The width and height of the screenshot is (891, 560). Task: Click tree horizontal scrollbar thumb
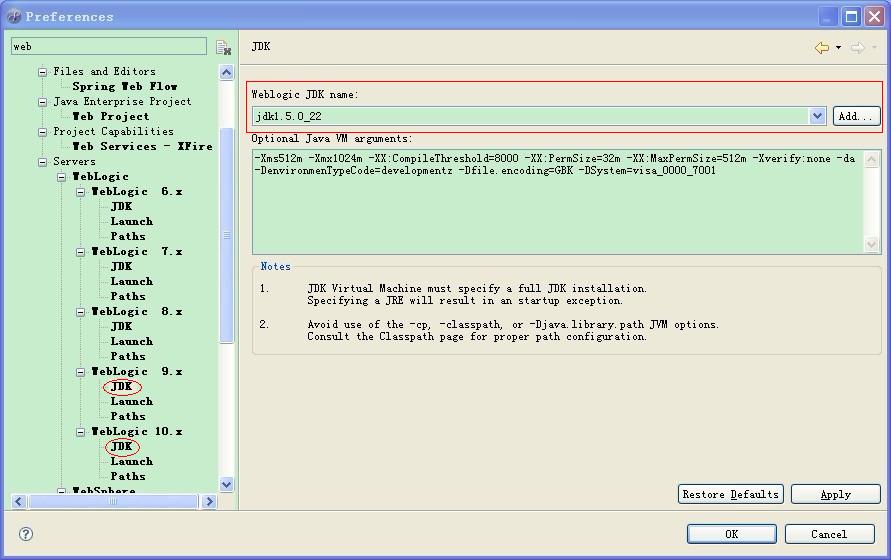tap(113, 501)
